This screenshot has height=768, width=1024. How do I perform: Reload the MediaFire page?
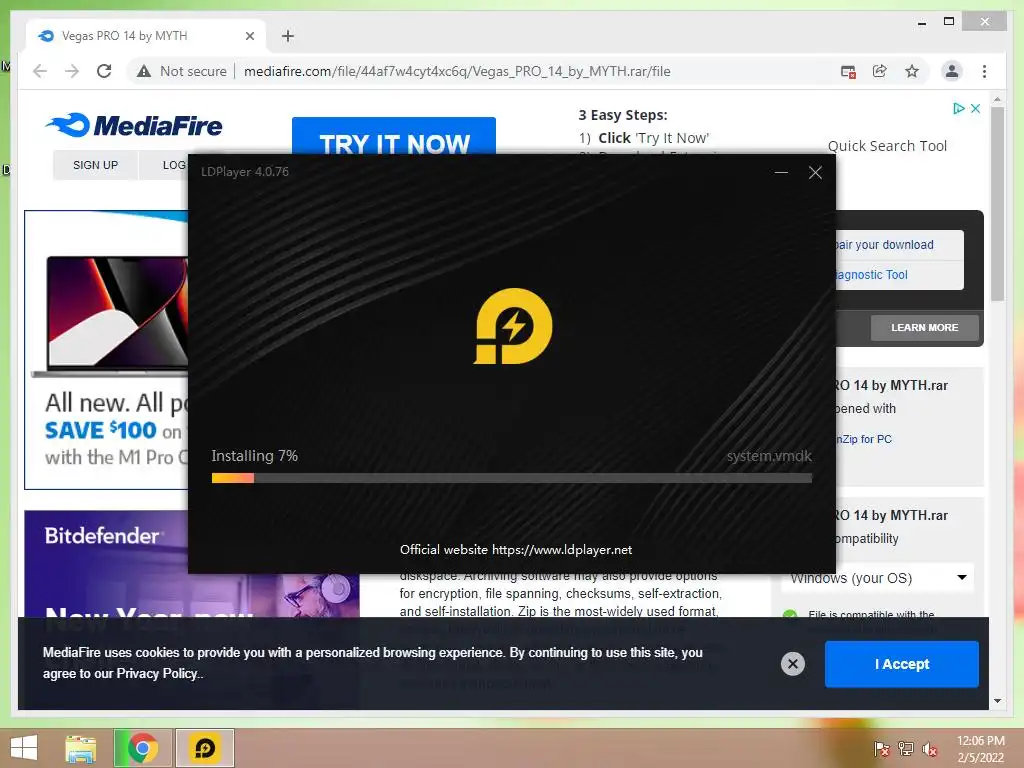point(104,71)
